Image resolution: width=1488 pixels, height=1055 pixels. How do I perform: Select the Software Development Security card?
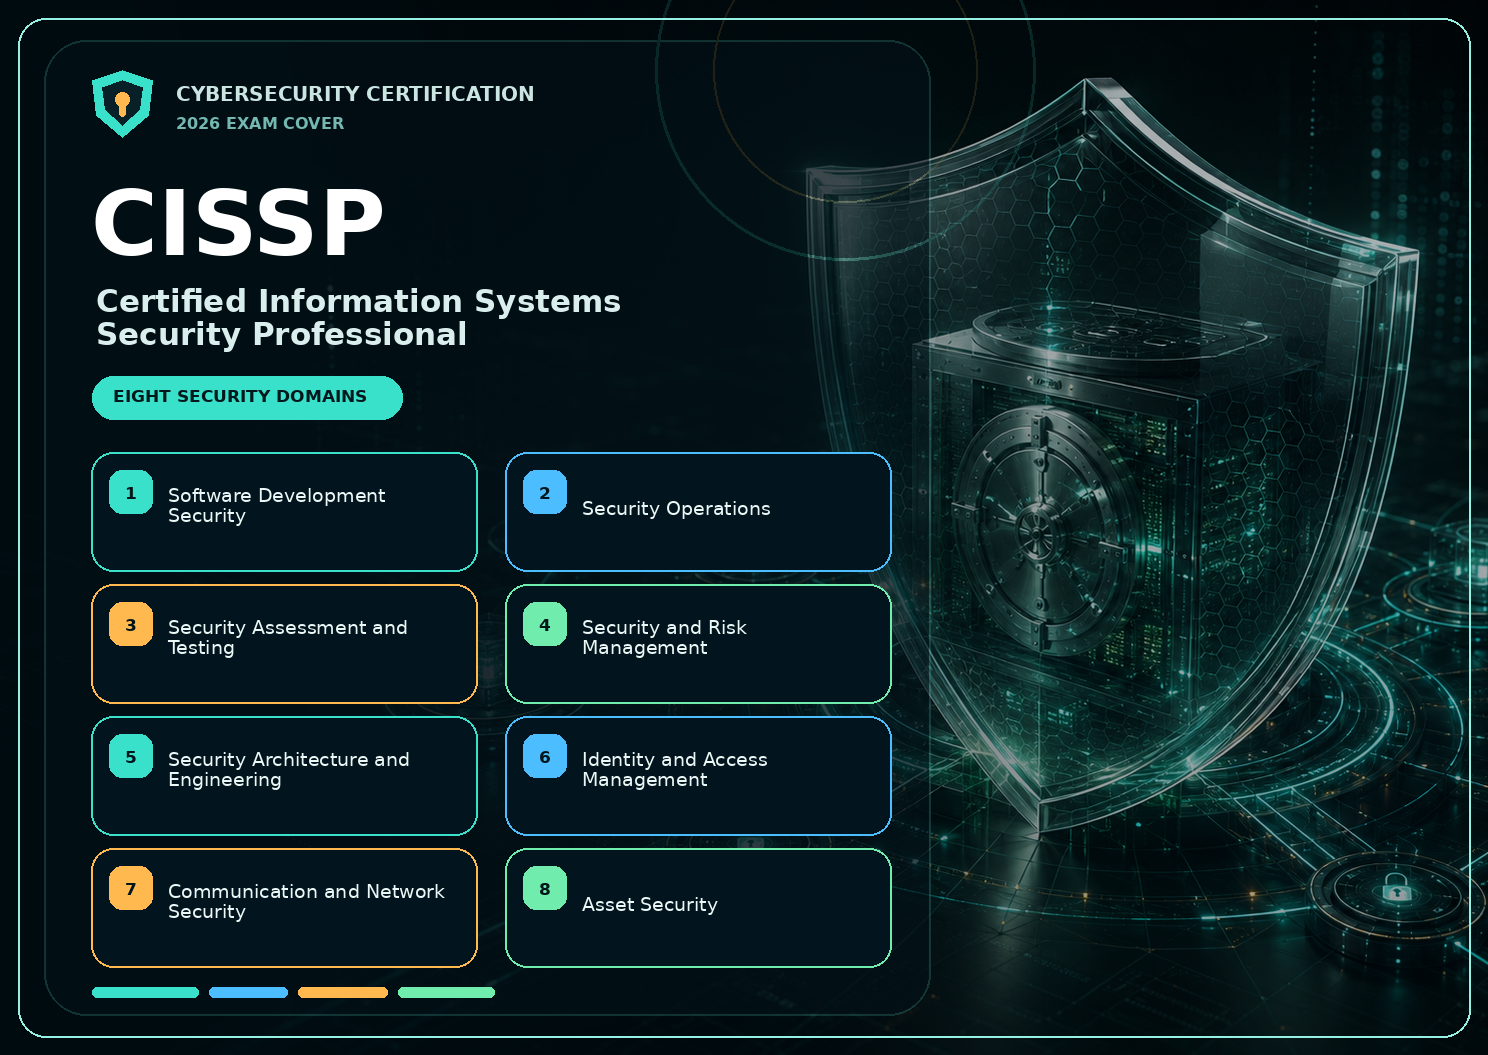coord(284,512)
